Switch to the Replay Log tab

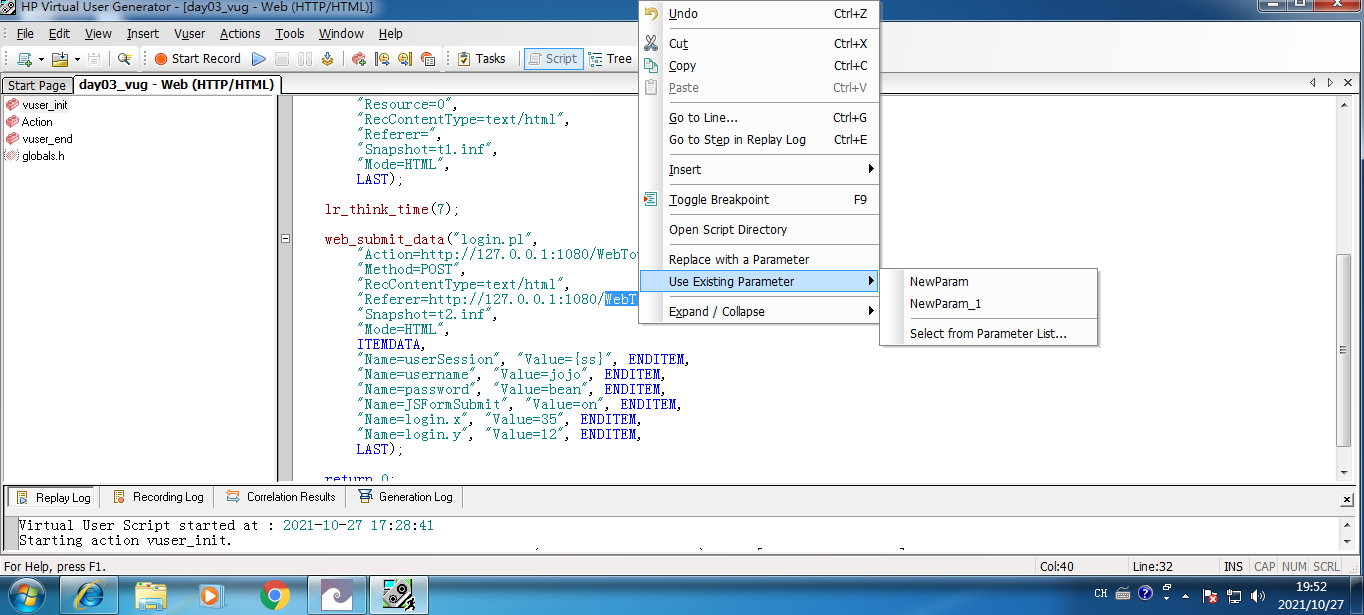[53, 497]
